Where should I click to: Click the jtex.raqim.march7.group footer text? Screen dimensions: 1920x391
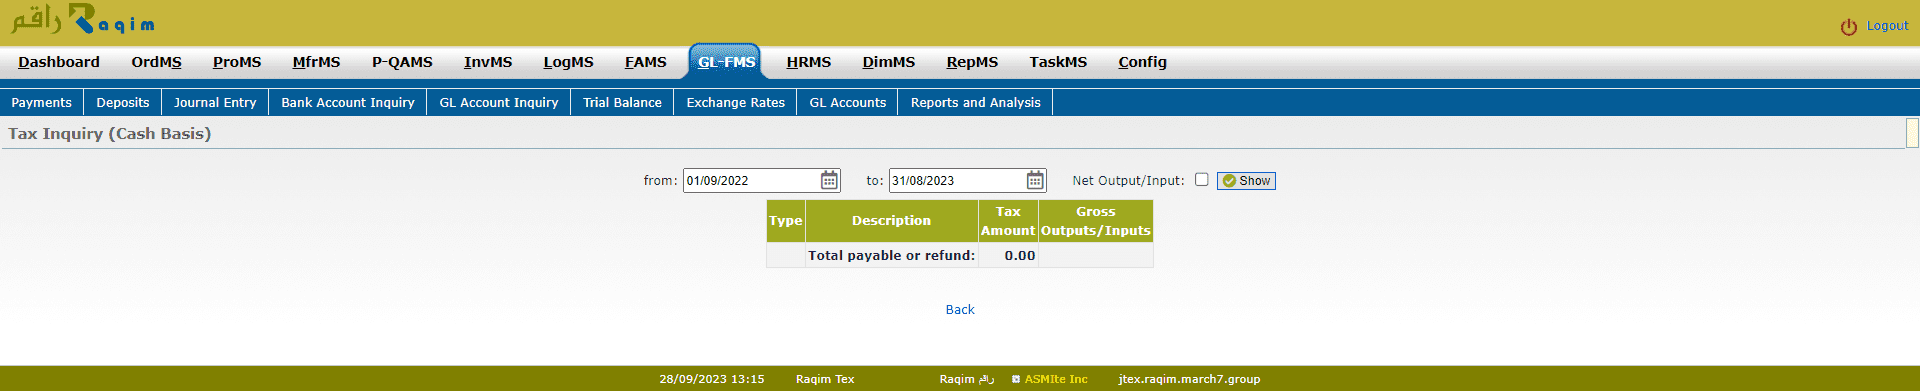1189,379
